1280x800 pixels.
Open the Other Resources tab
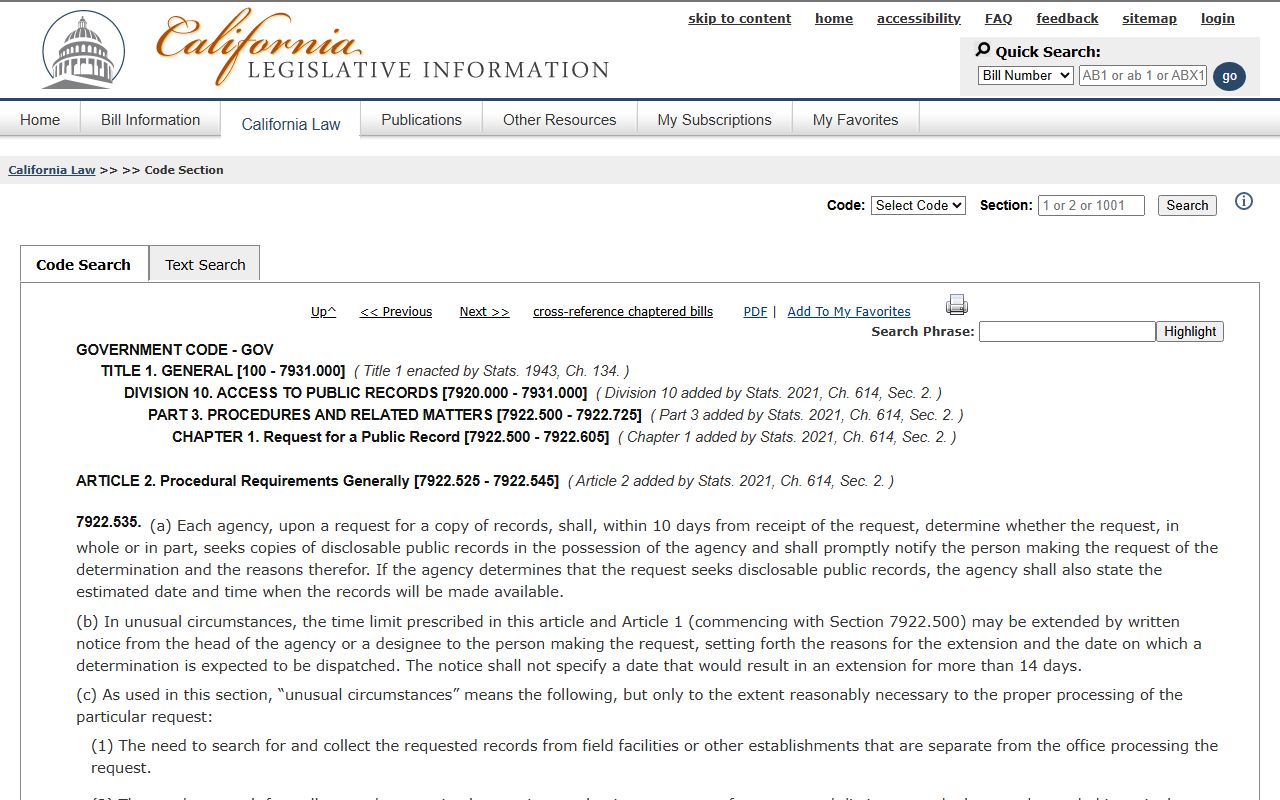click(560, 120)
